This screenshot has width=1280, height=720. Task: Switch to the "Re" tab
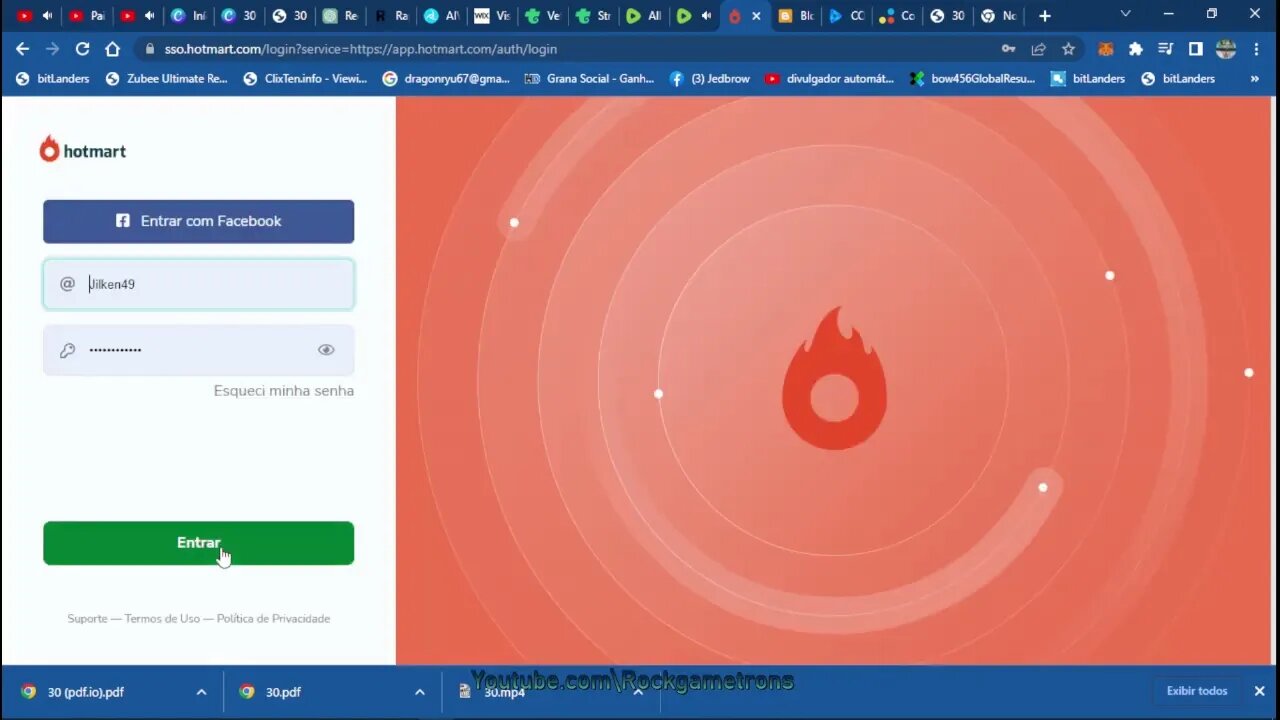click(340, 16)
